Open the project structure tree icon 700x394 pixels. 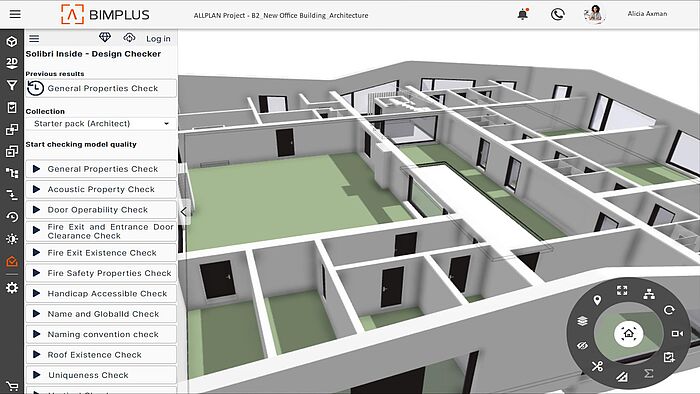coord(12,173)
